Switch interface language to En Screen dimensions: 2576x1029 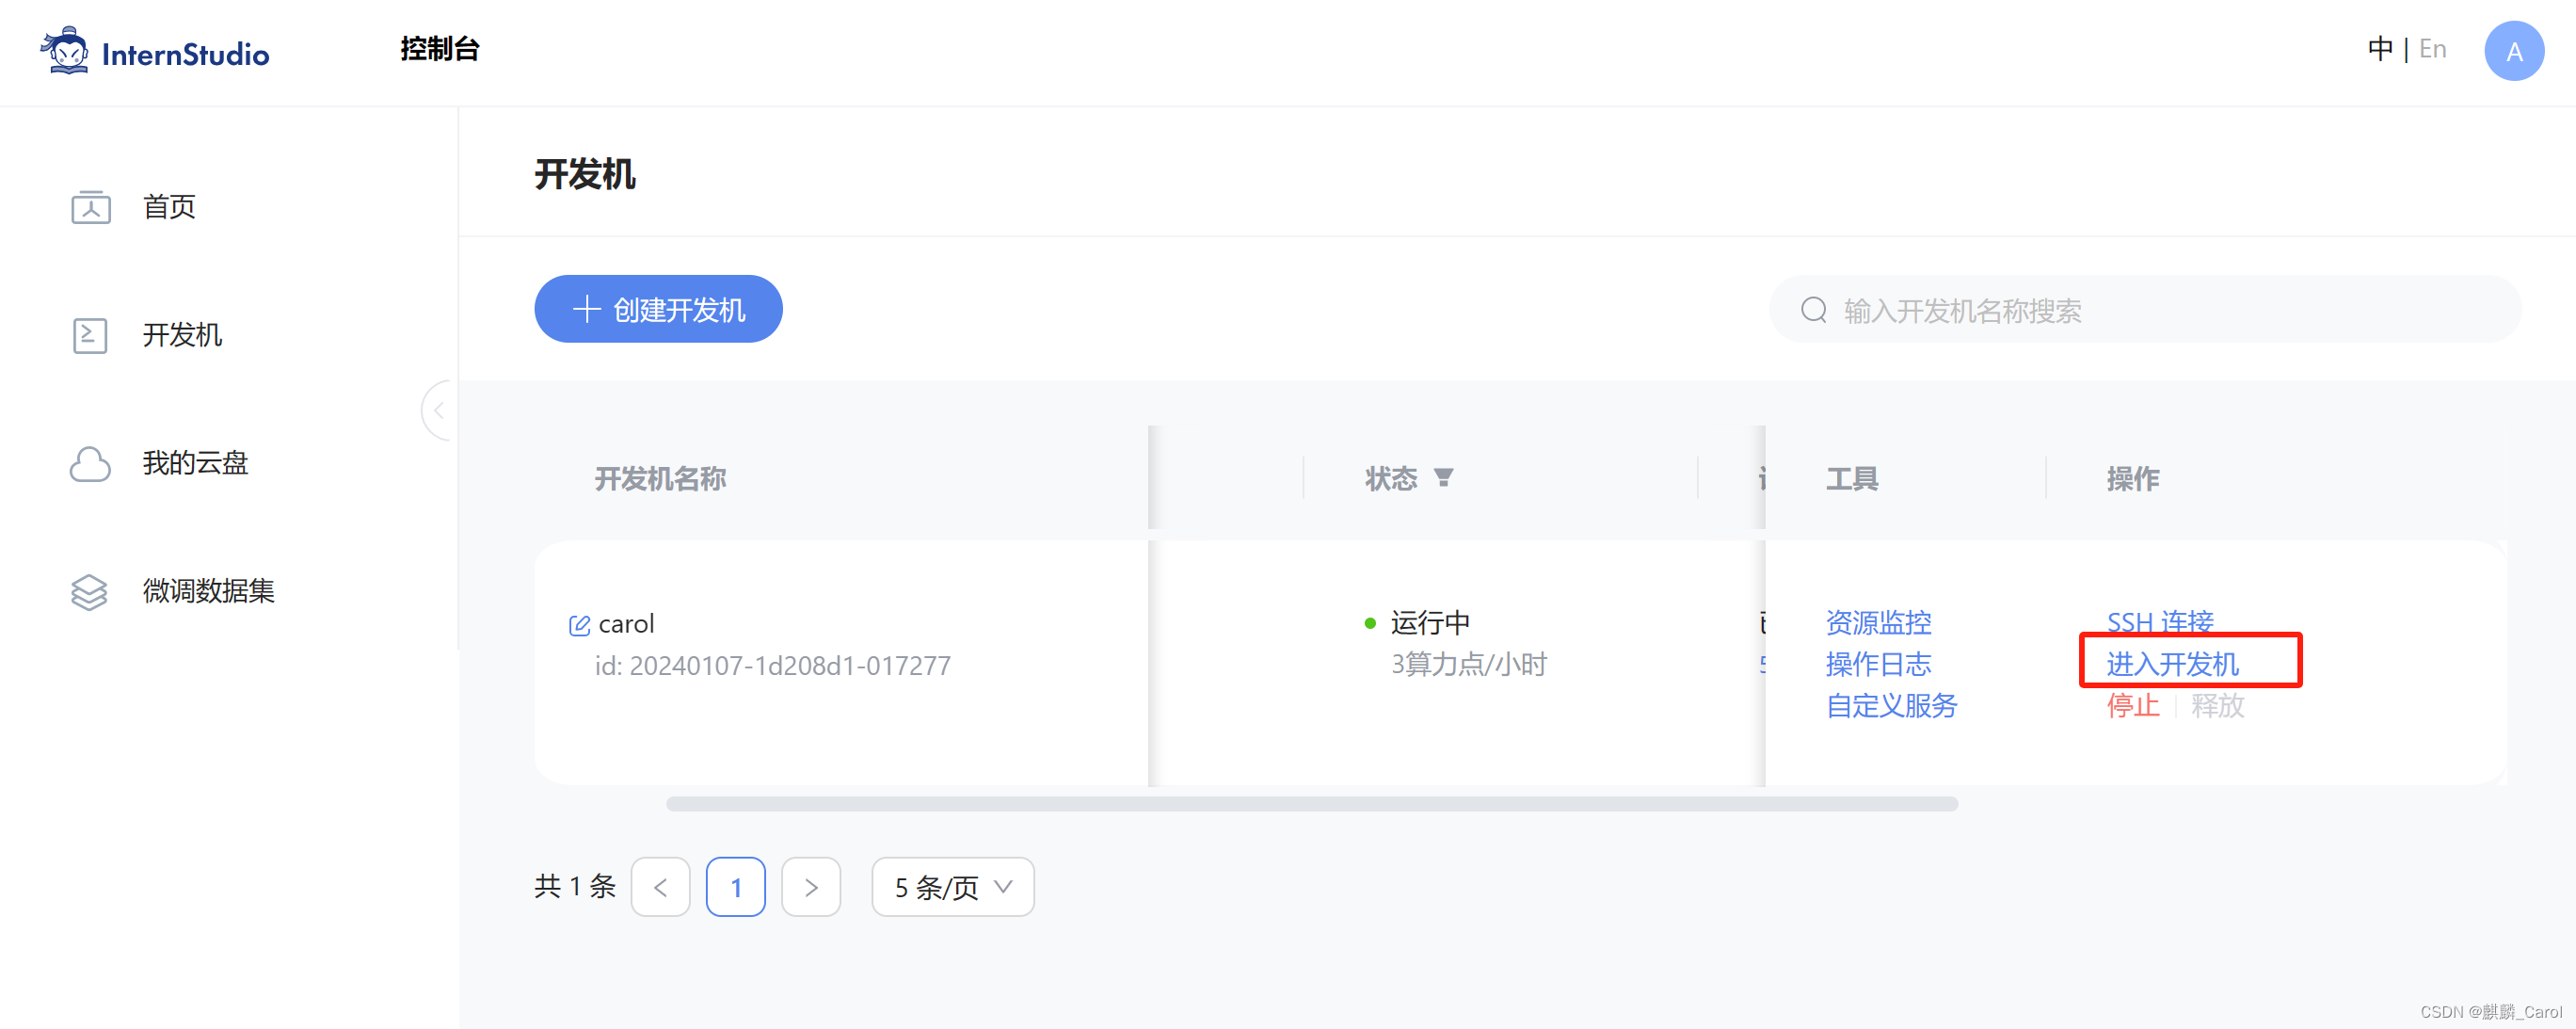[x=2432, y=48]
